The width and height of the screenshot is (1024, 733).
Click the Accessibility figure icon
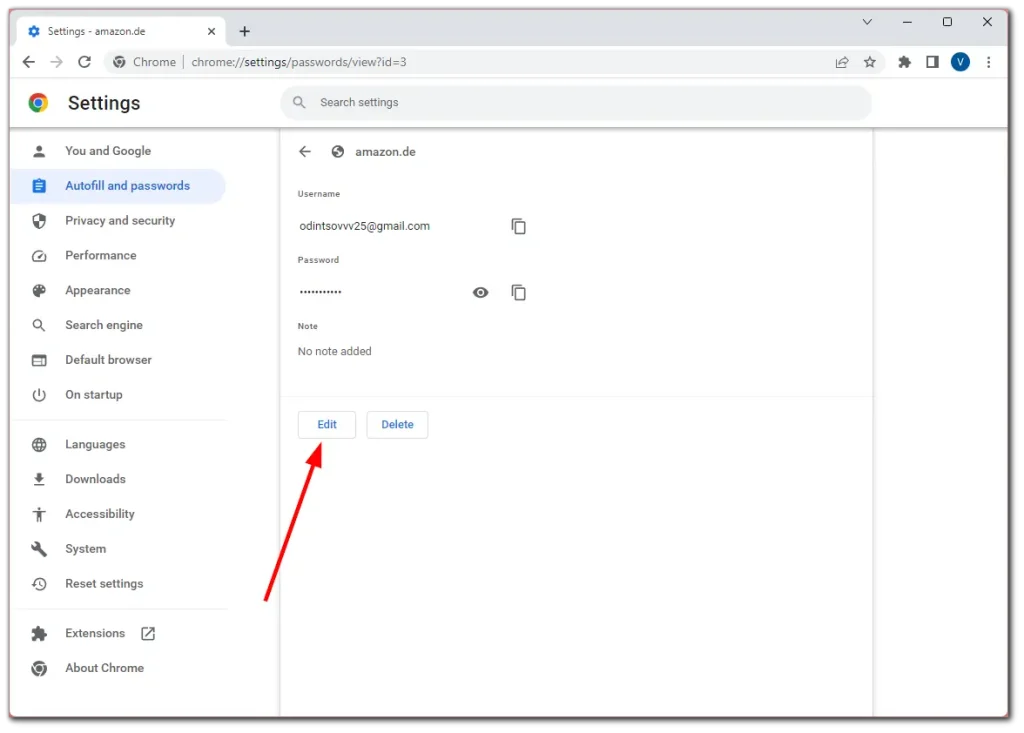(39, 514)
